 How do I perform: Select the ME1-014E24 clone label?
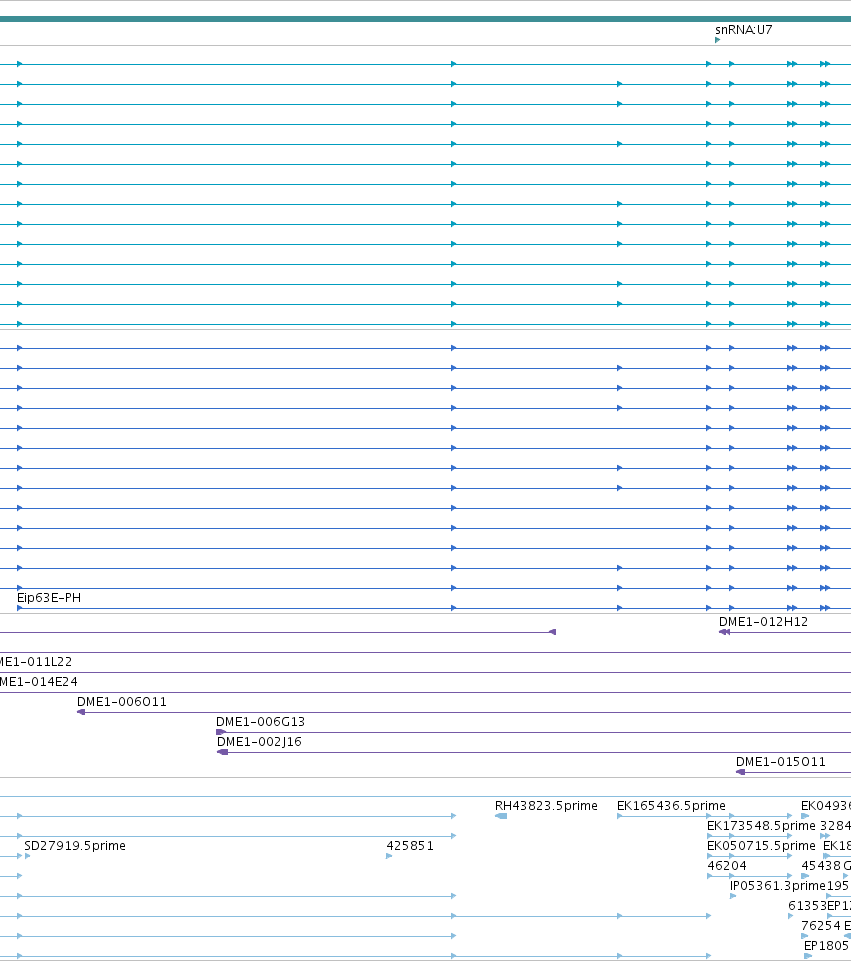coord(39,682)
